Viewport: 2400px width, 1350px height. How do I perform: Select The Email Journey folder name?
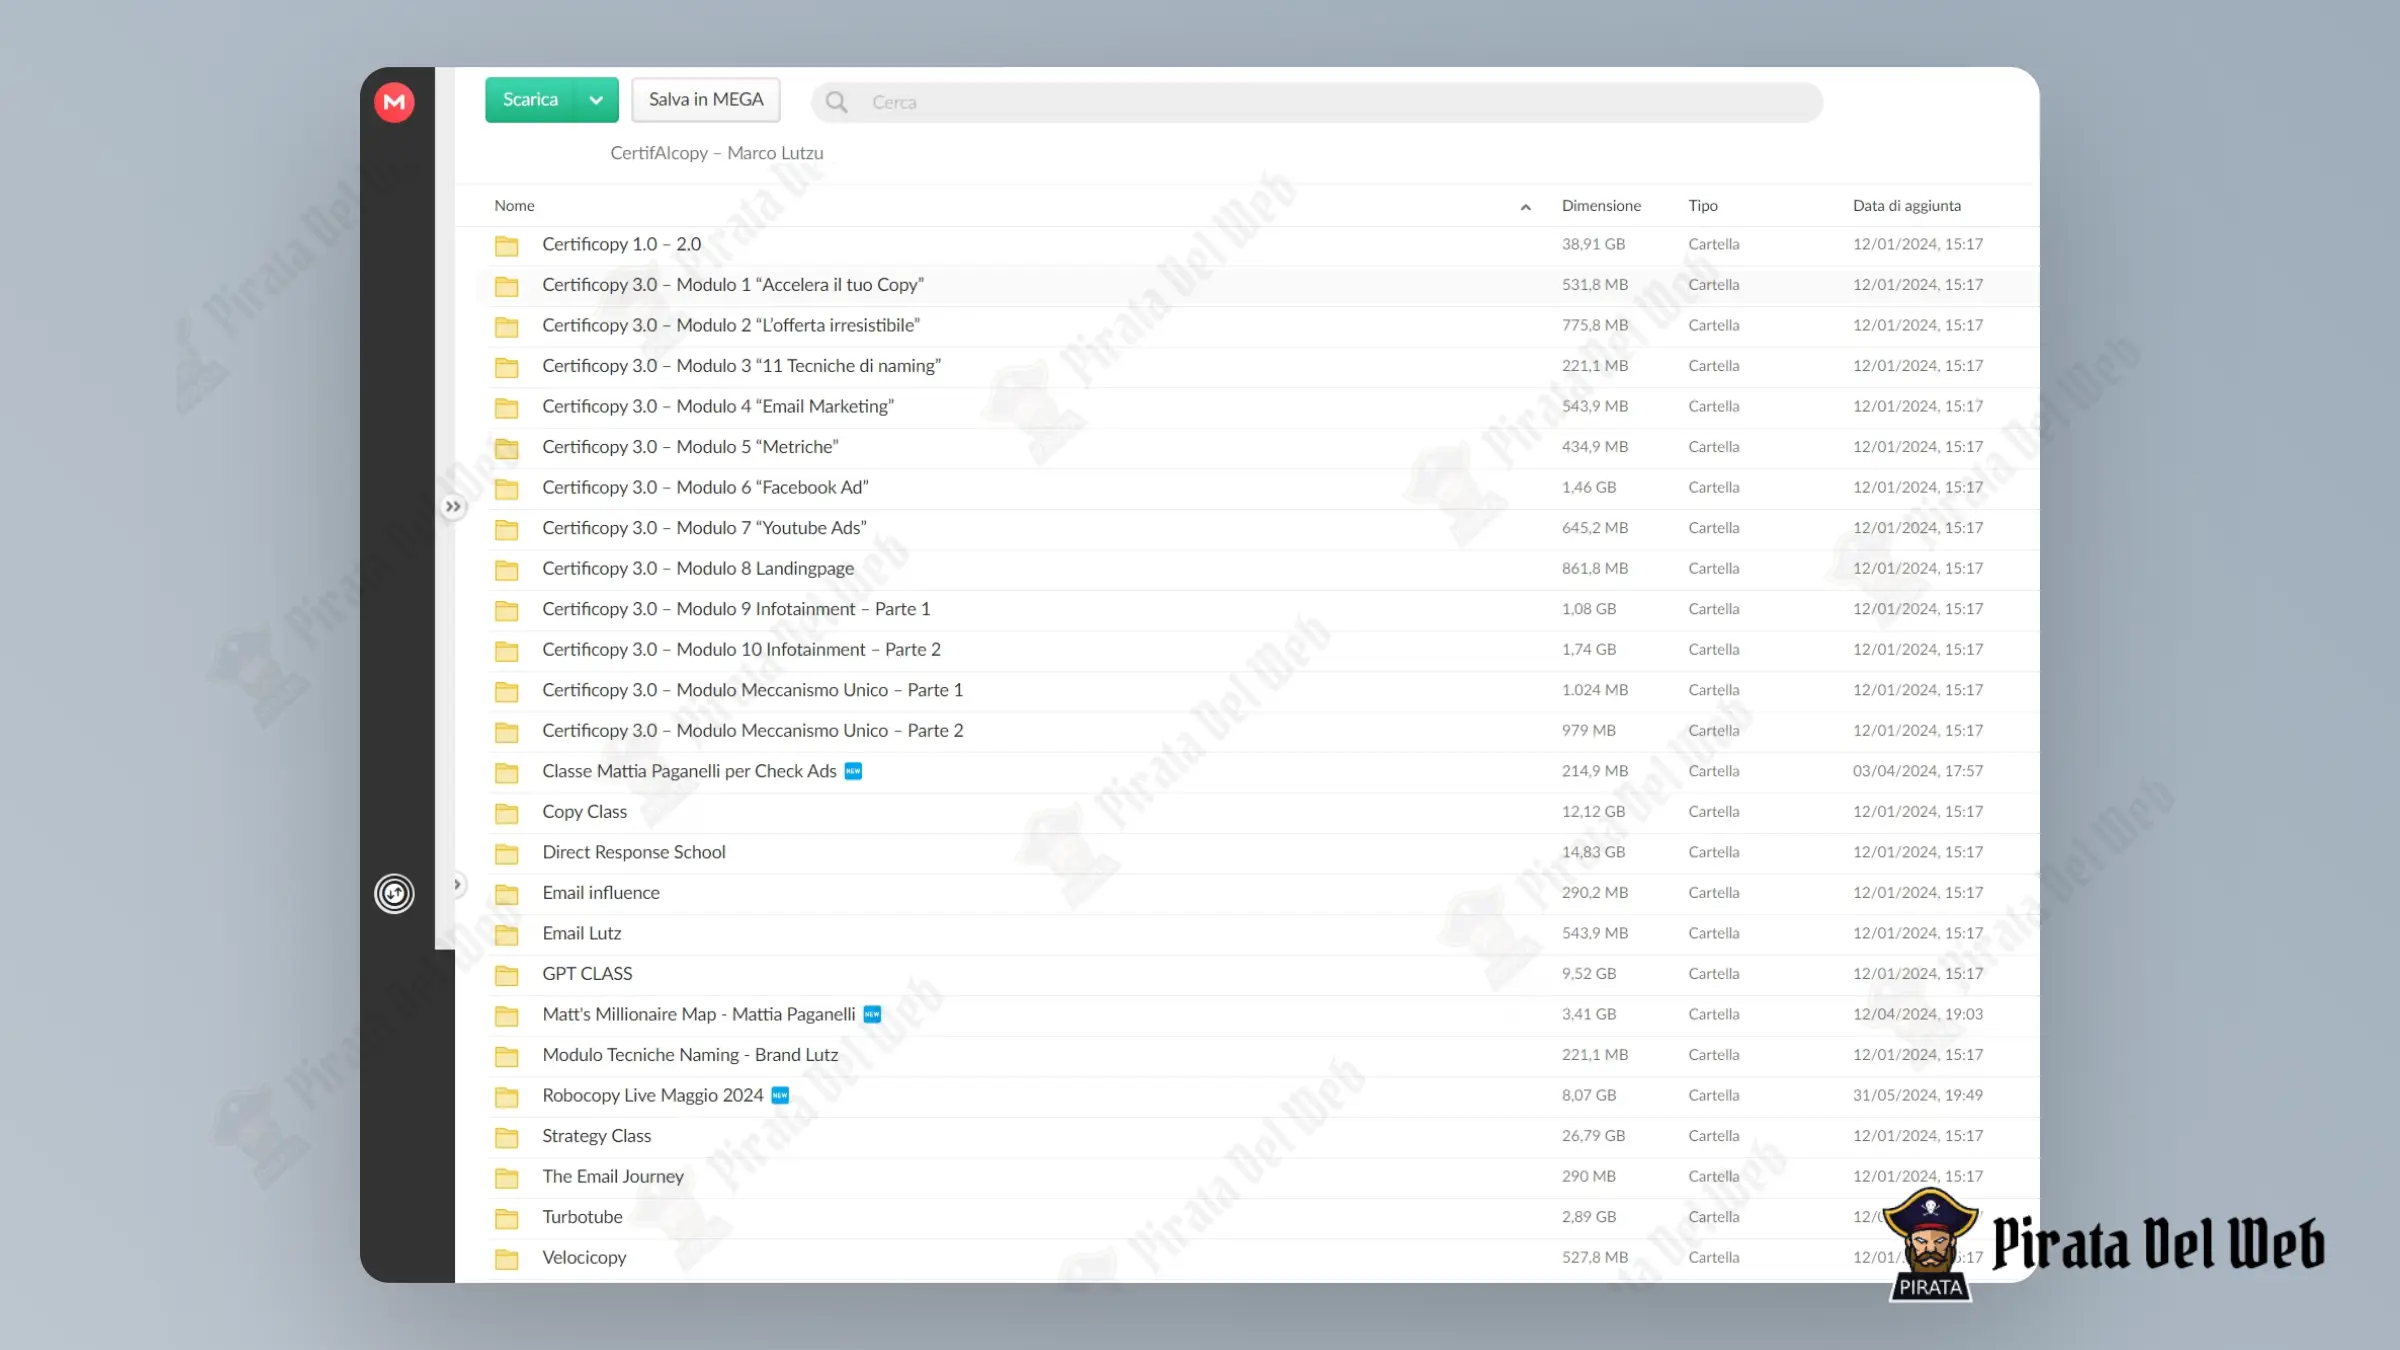[x=613, y=1176]
